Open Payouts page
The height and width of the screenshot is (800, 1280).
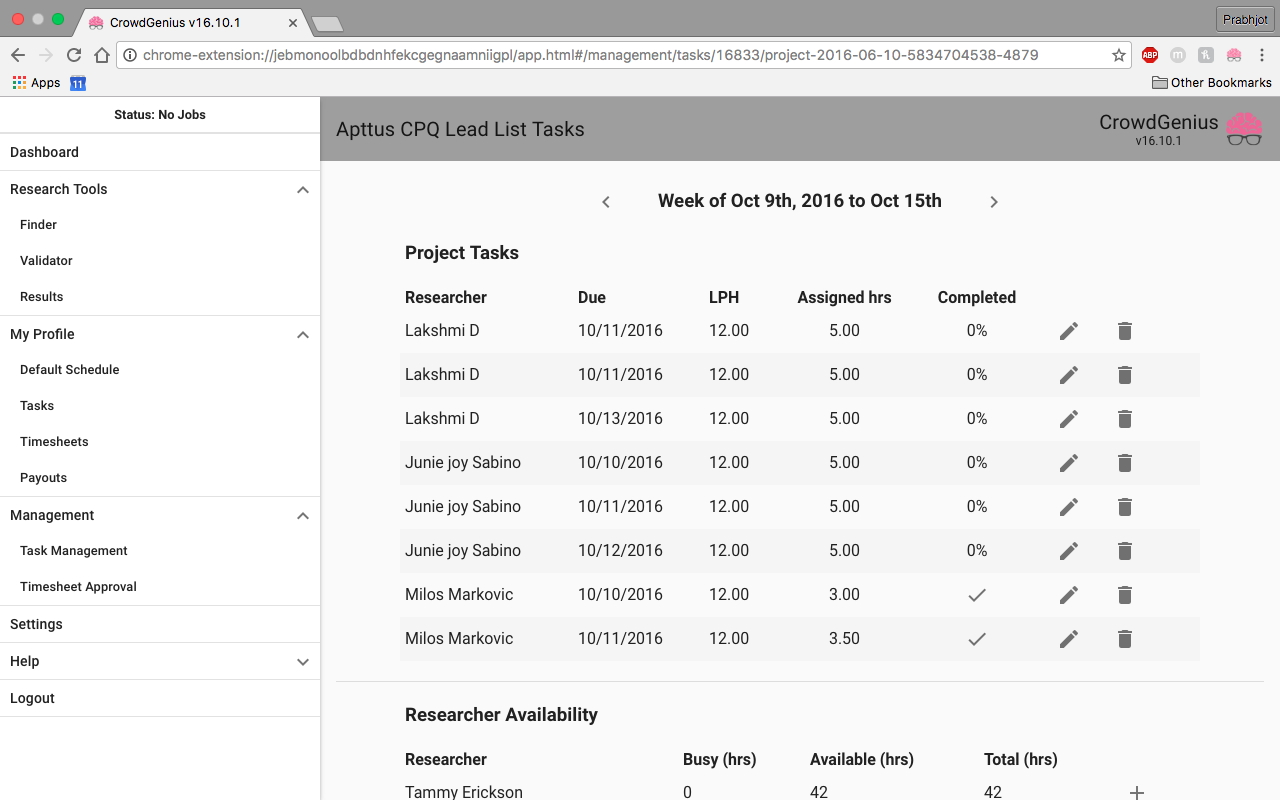[160, 478]
